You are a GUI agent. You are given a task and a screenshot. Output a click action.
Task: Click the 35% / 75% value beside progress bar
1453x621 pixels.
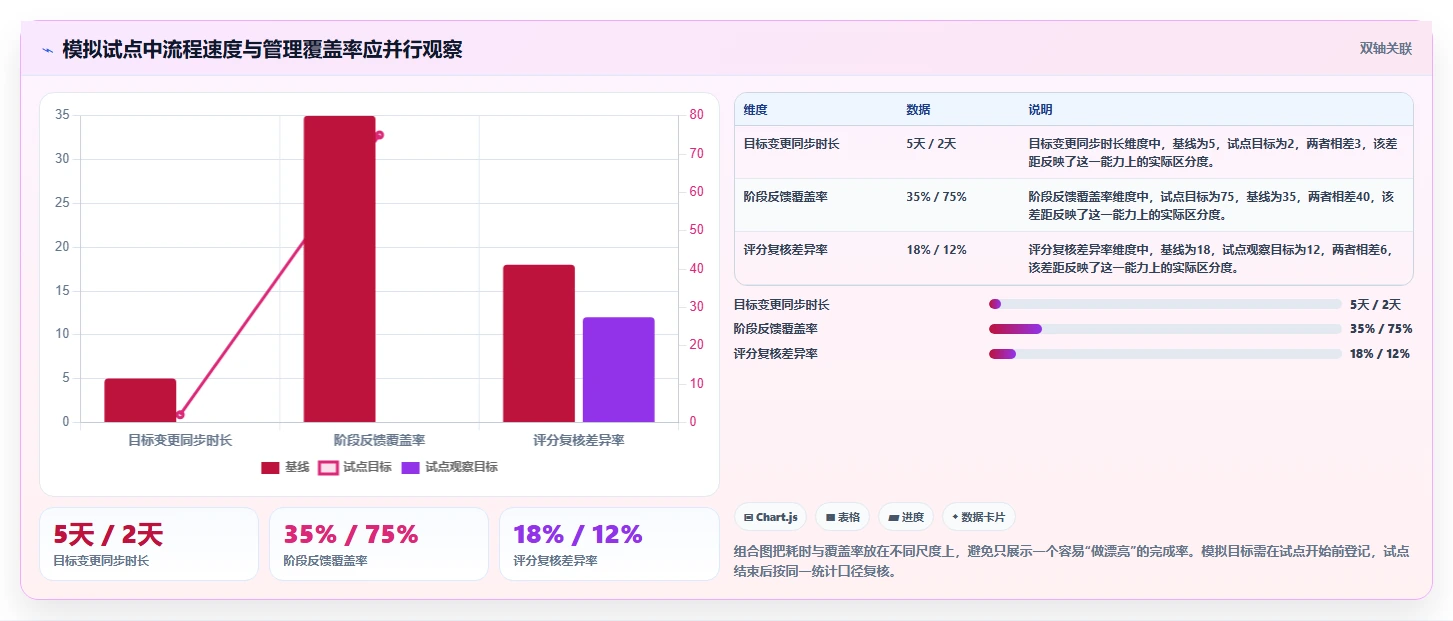point(1381,329)
